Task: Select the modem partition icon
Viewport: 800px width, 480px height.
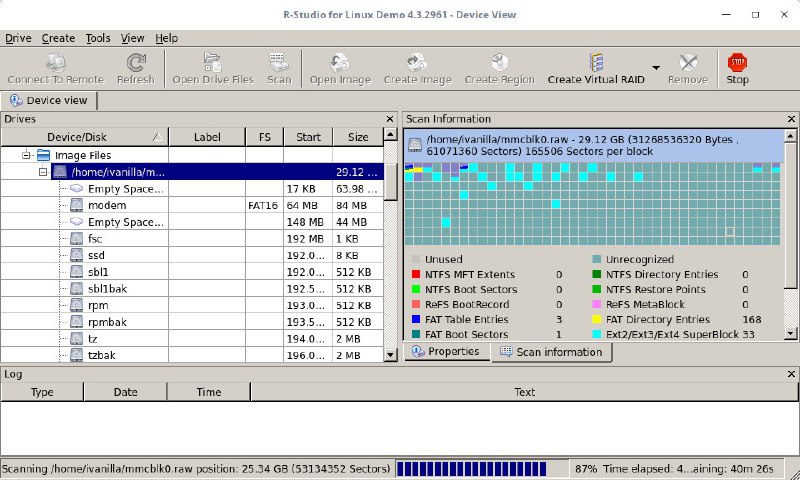Action: tap(77, 205)
